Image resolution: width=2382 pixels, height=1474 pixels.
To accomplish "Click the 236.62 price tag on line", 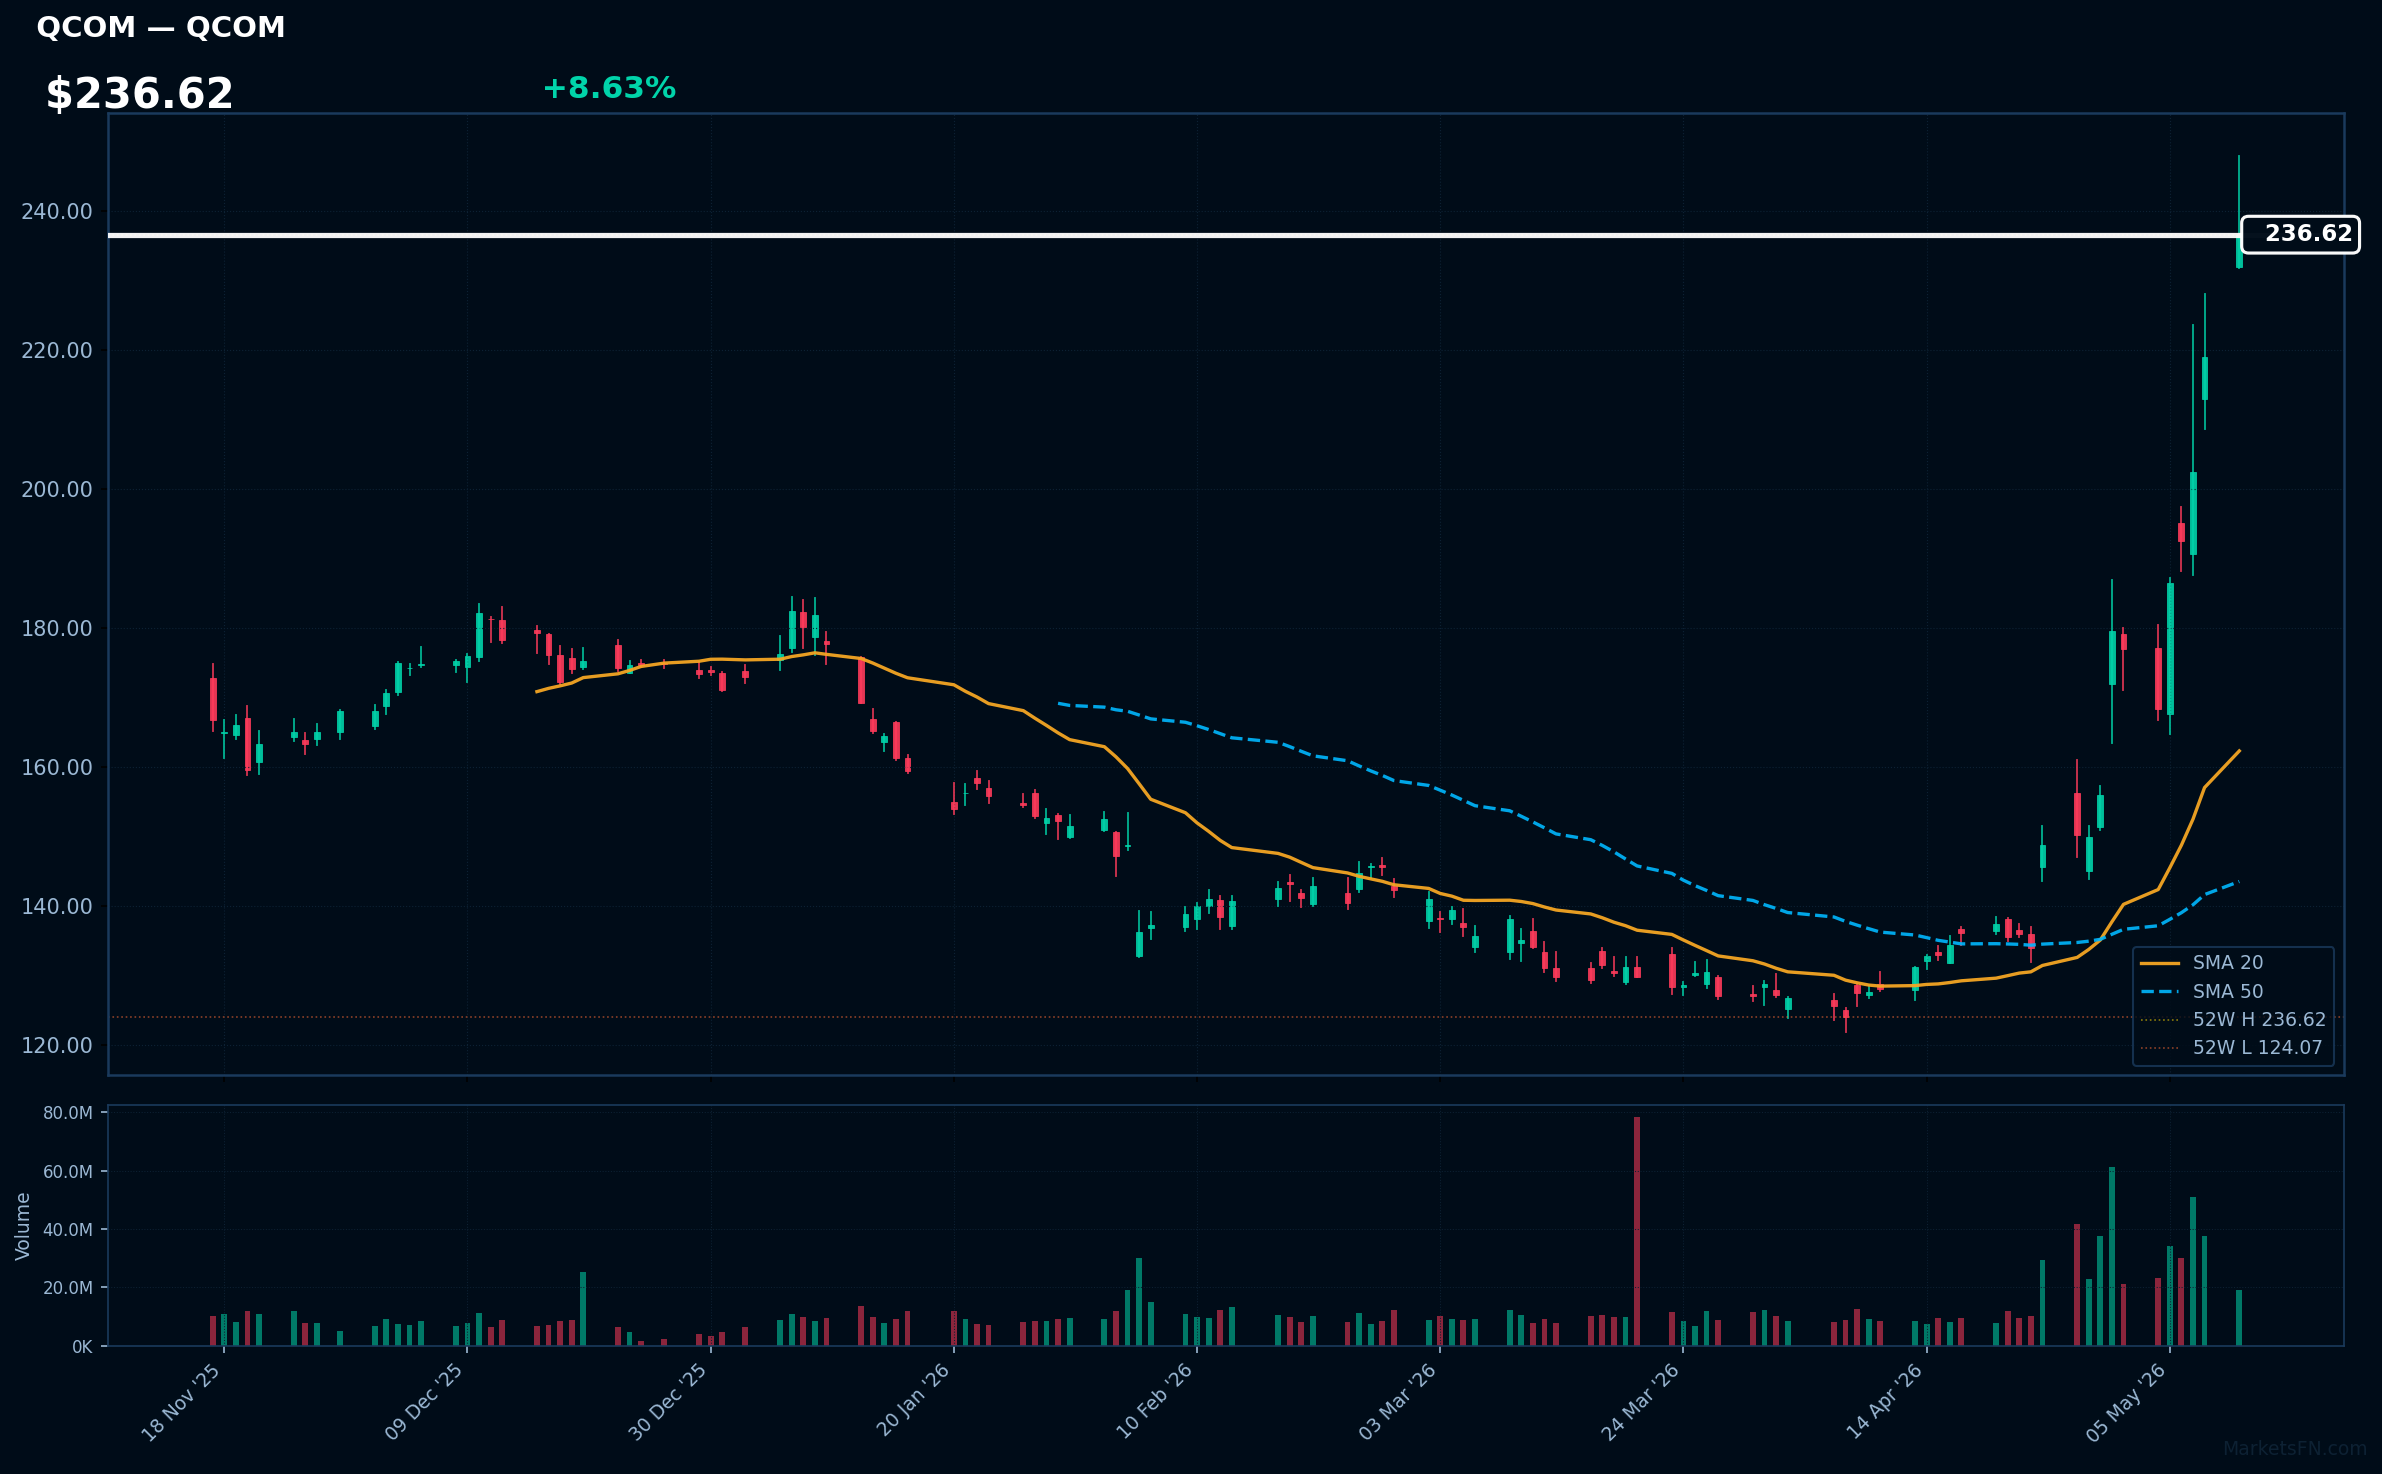I will click(x=2300, y=234).
